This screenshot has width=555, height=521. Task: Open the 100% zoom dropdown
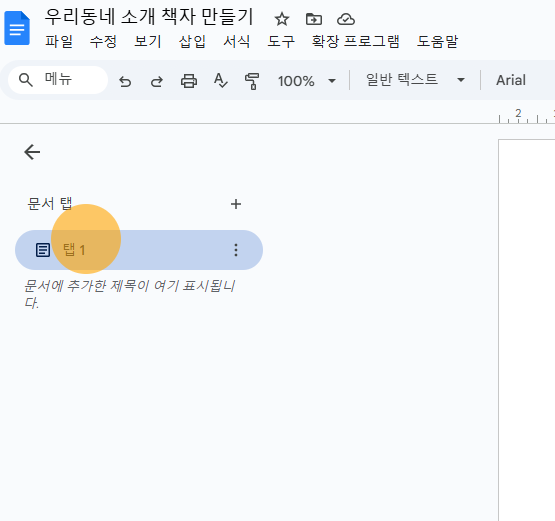coord(307,81)
